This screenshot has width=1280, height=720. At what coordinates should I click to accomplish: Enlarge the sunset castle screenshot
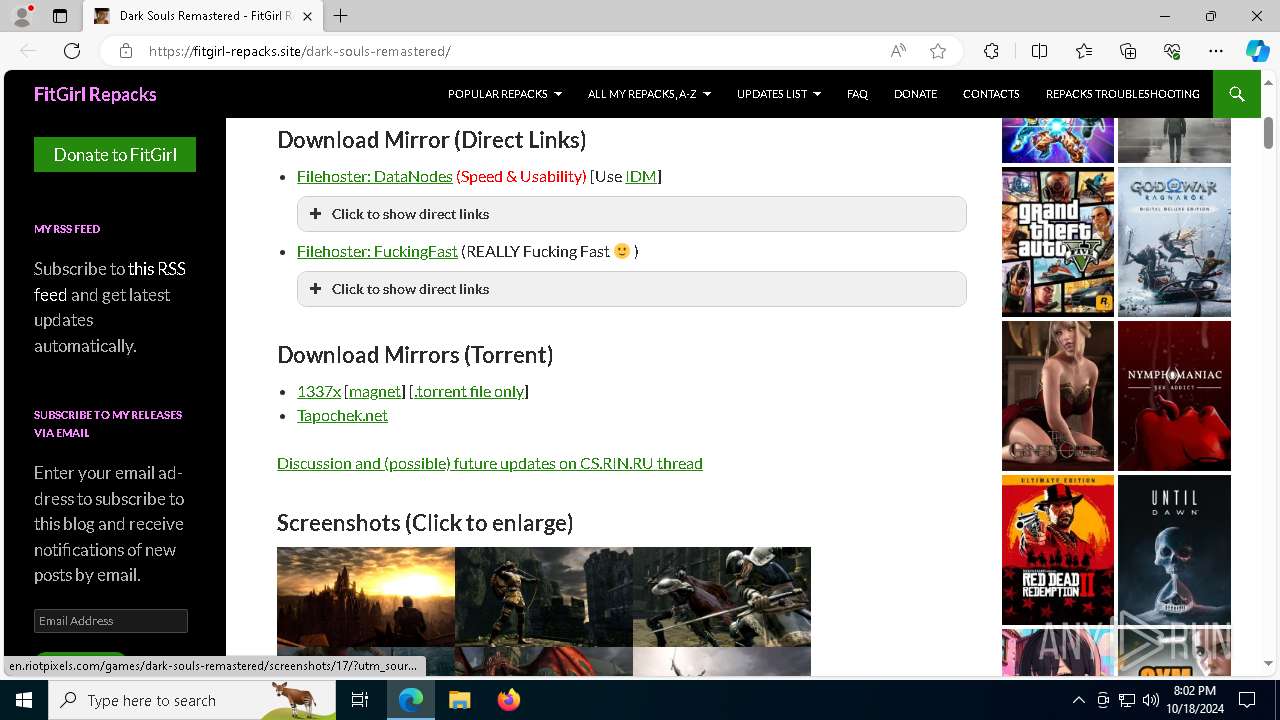366,596
